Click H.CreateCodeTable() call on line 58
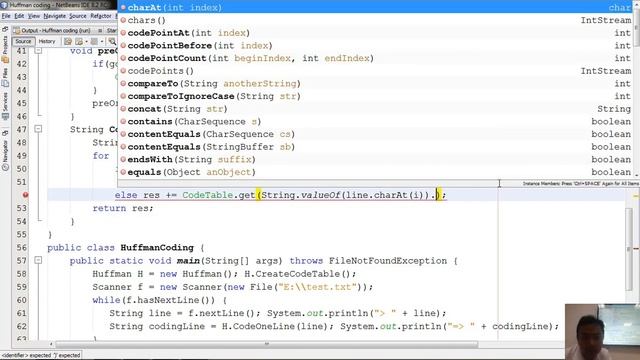 click(300, 274)
